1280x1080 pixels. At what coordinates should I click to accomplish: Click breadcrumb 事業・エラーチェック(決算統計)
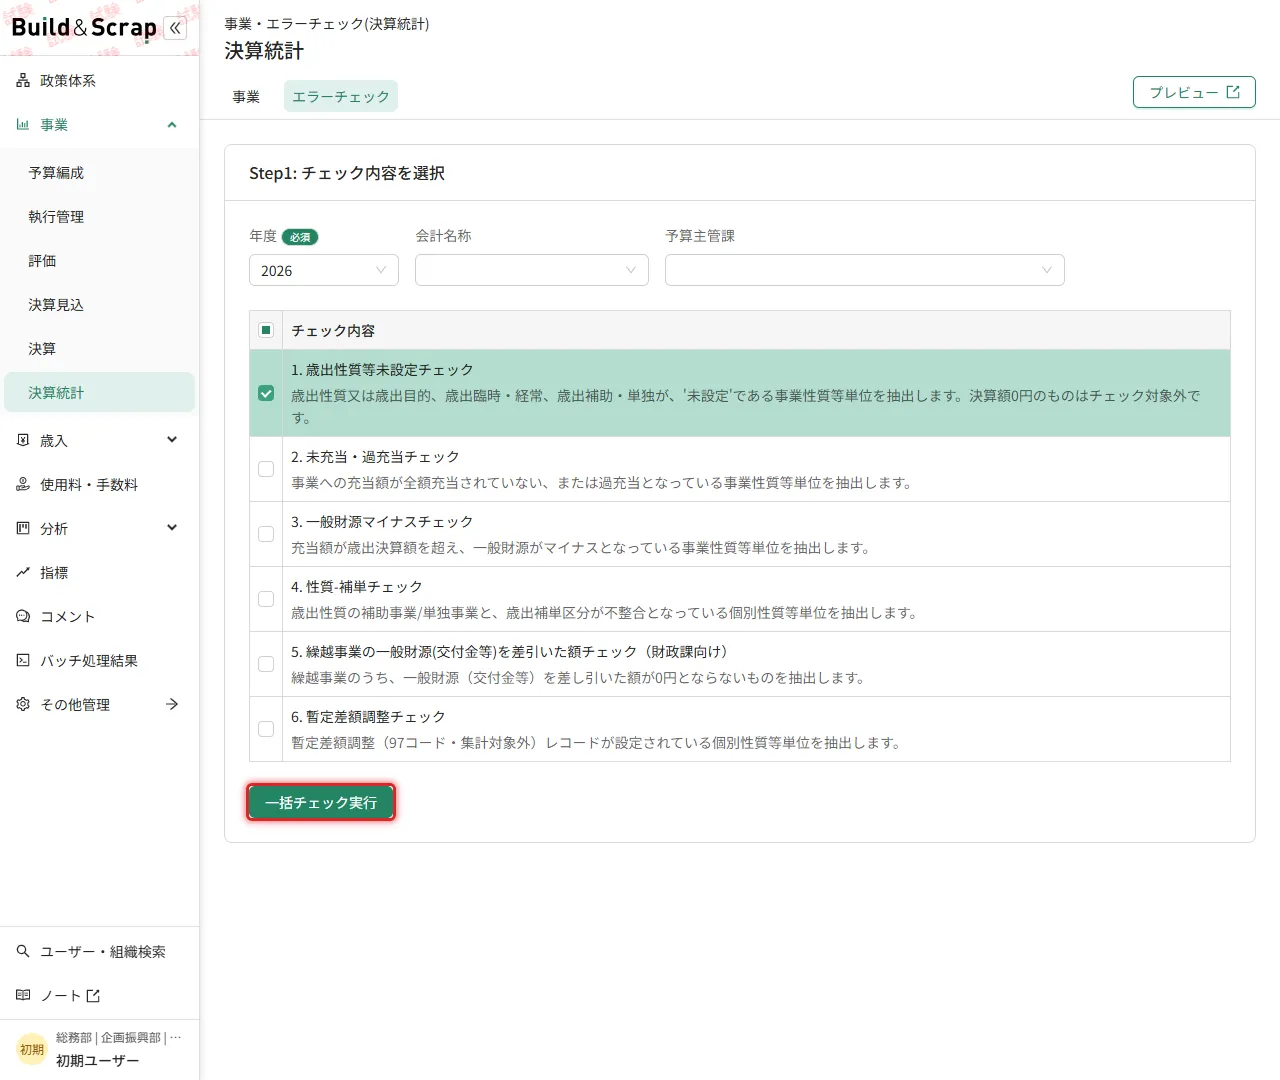327,23
